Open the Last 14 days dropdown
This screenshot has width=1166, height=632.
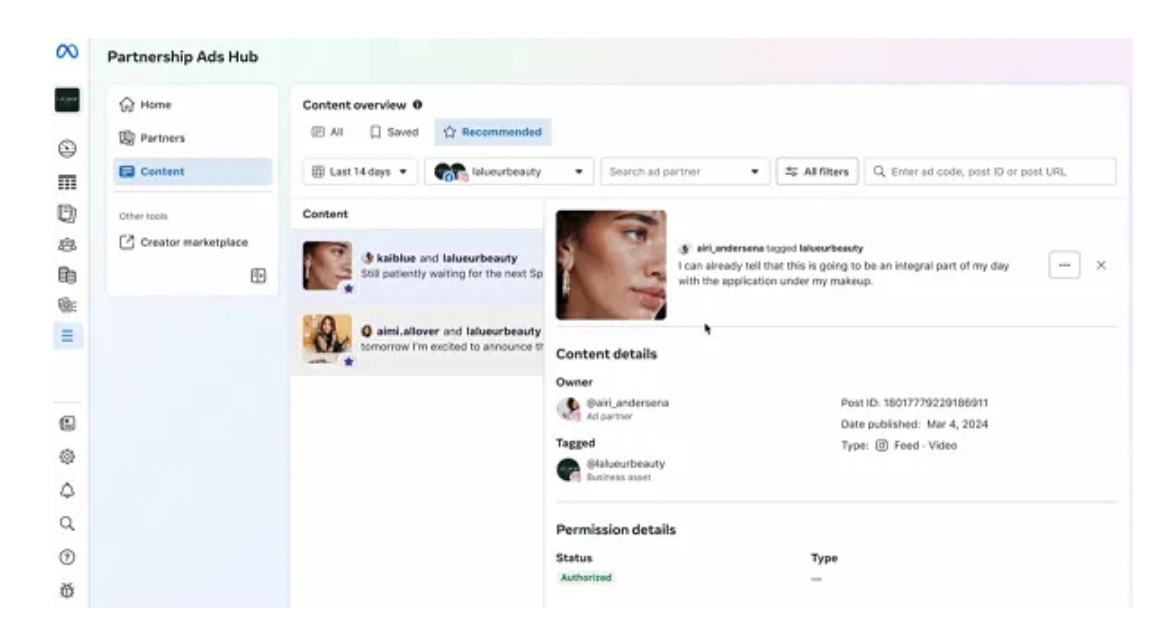[360, 172]
